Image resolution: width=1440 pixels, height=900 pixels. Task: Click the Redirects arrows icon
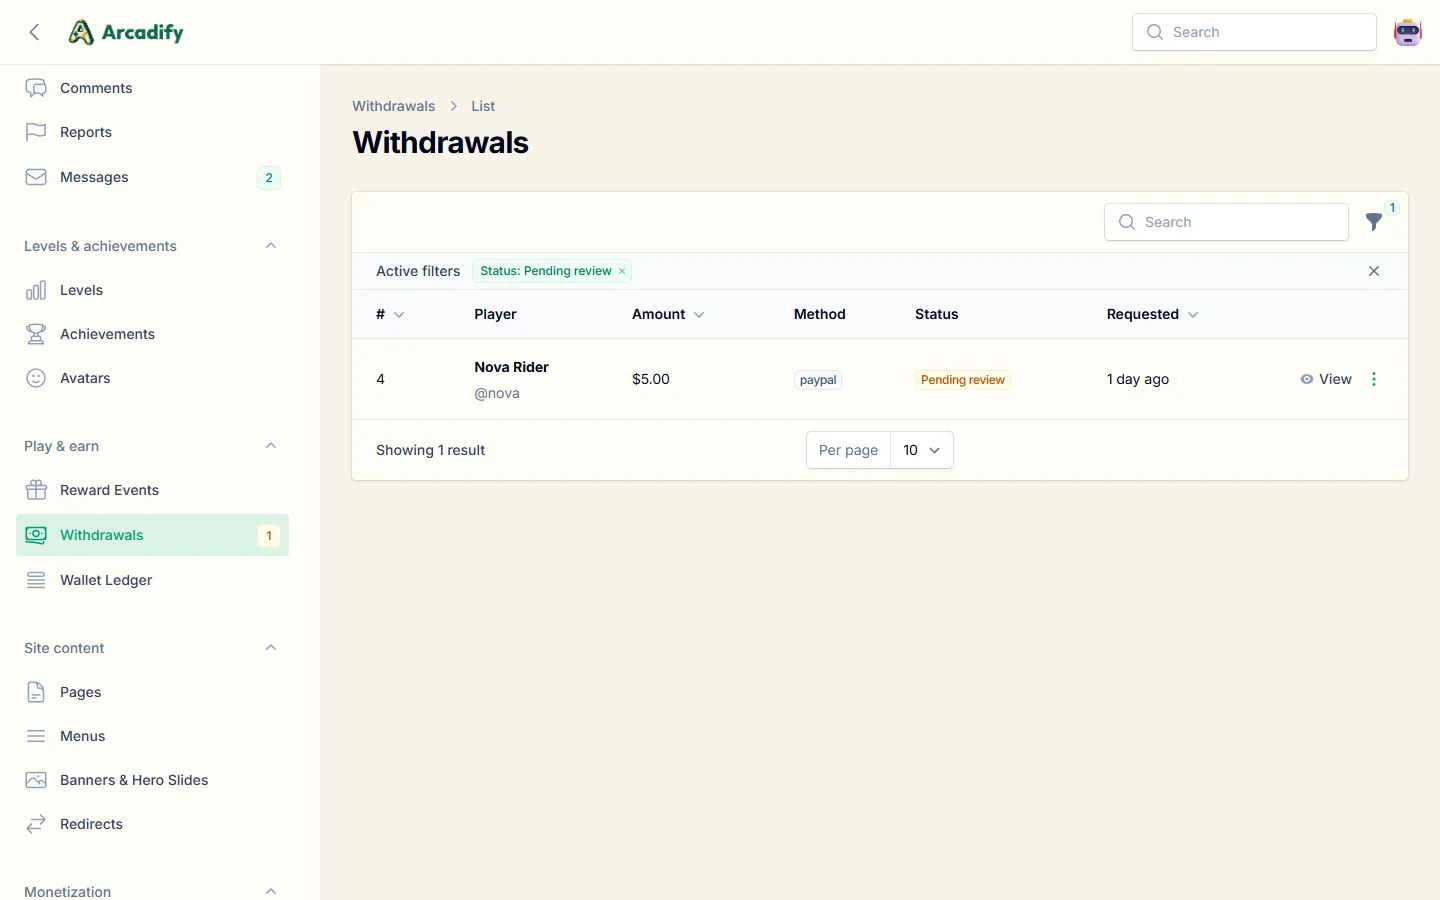(x=36, y=824)
